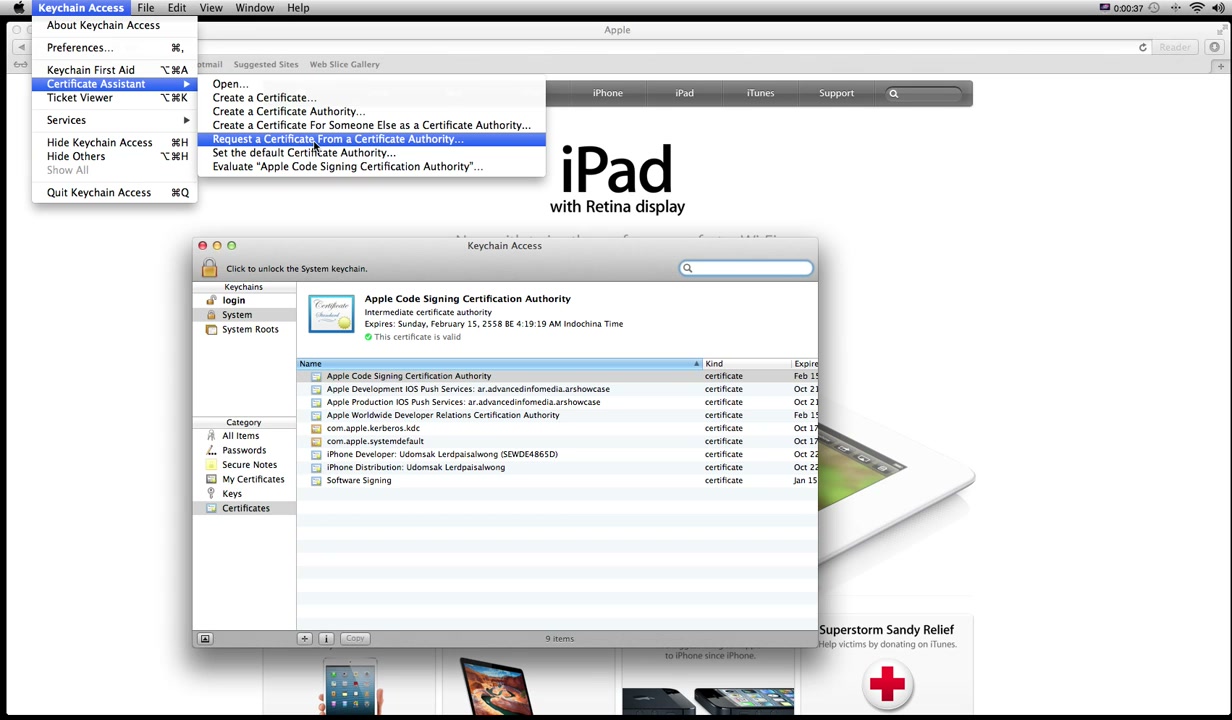The height and width of the screenshot is (720, 1232).
Task: Choose Request a Certificate From a Certificate Authority
Action: (372, 139)
